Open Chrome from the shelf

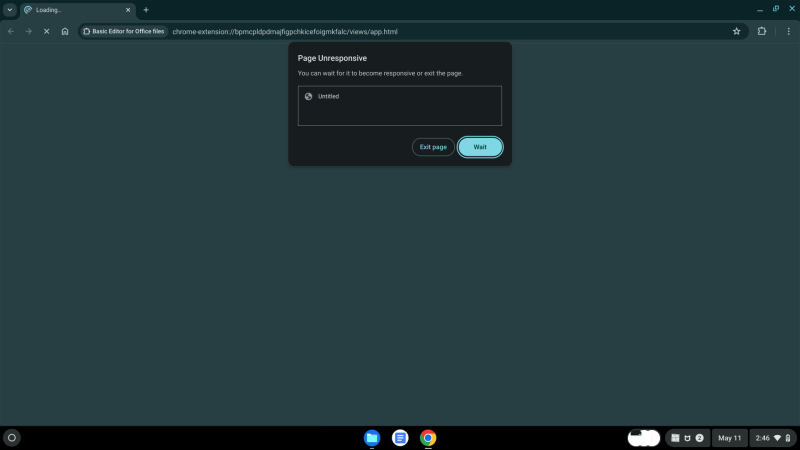[x=428, y=438]
